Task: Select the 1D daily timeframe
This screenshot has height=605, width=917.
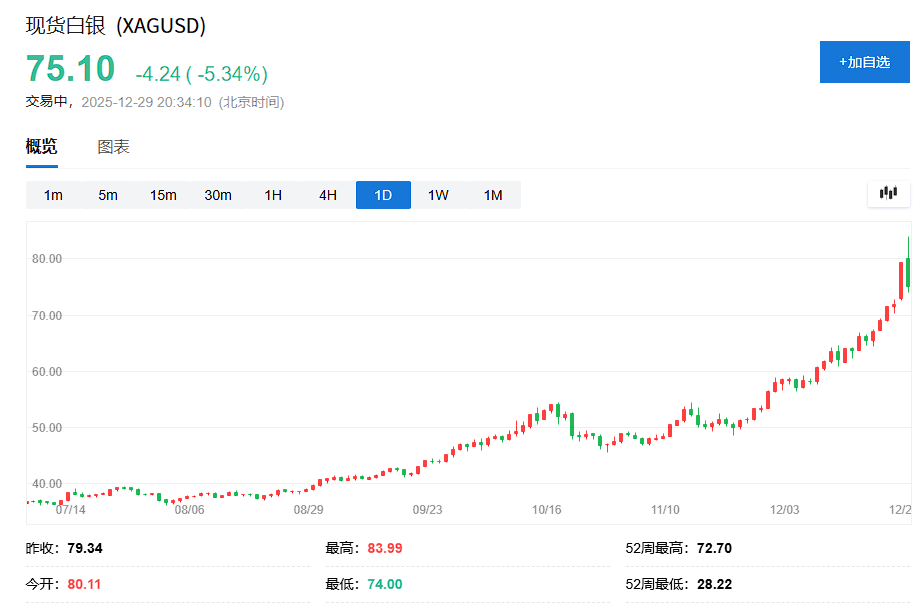Action: 383,195
